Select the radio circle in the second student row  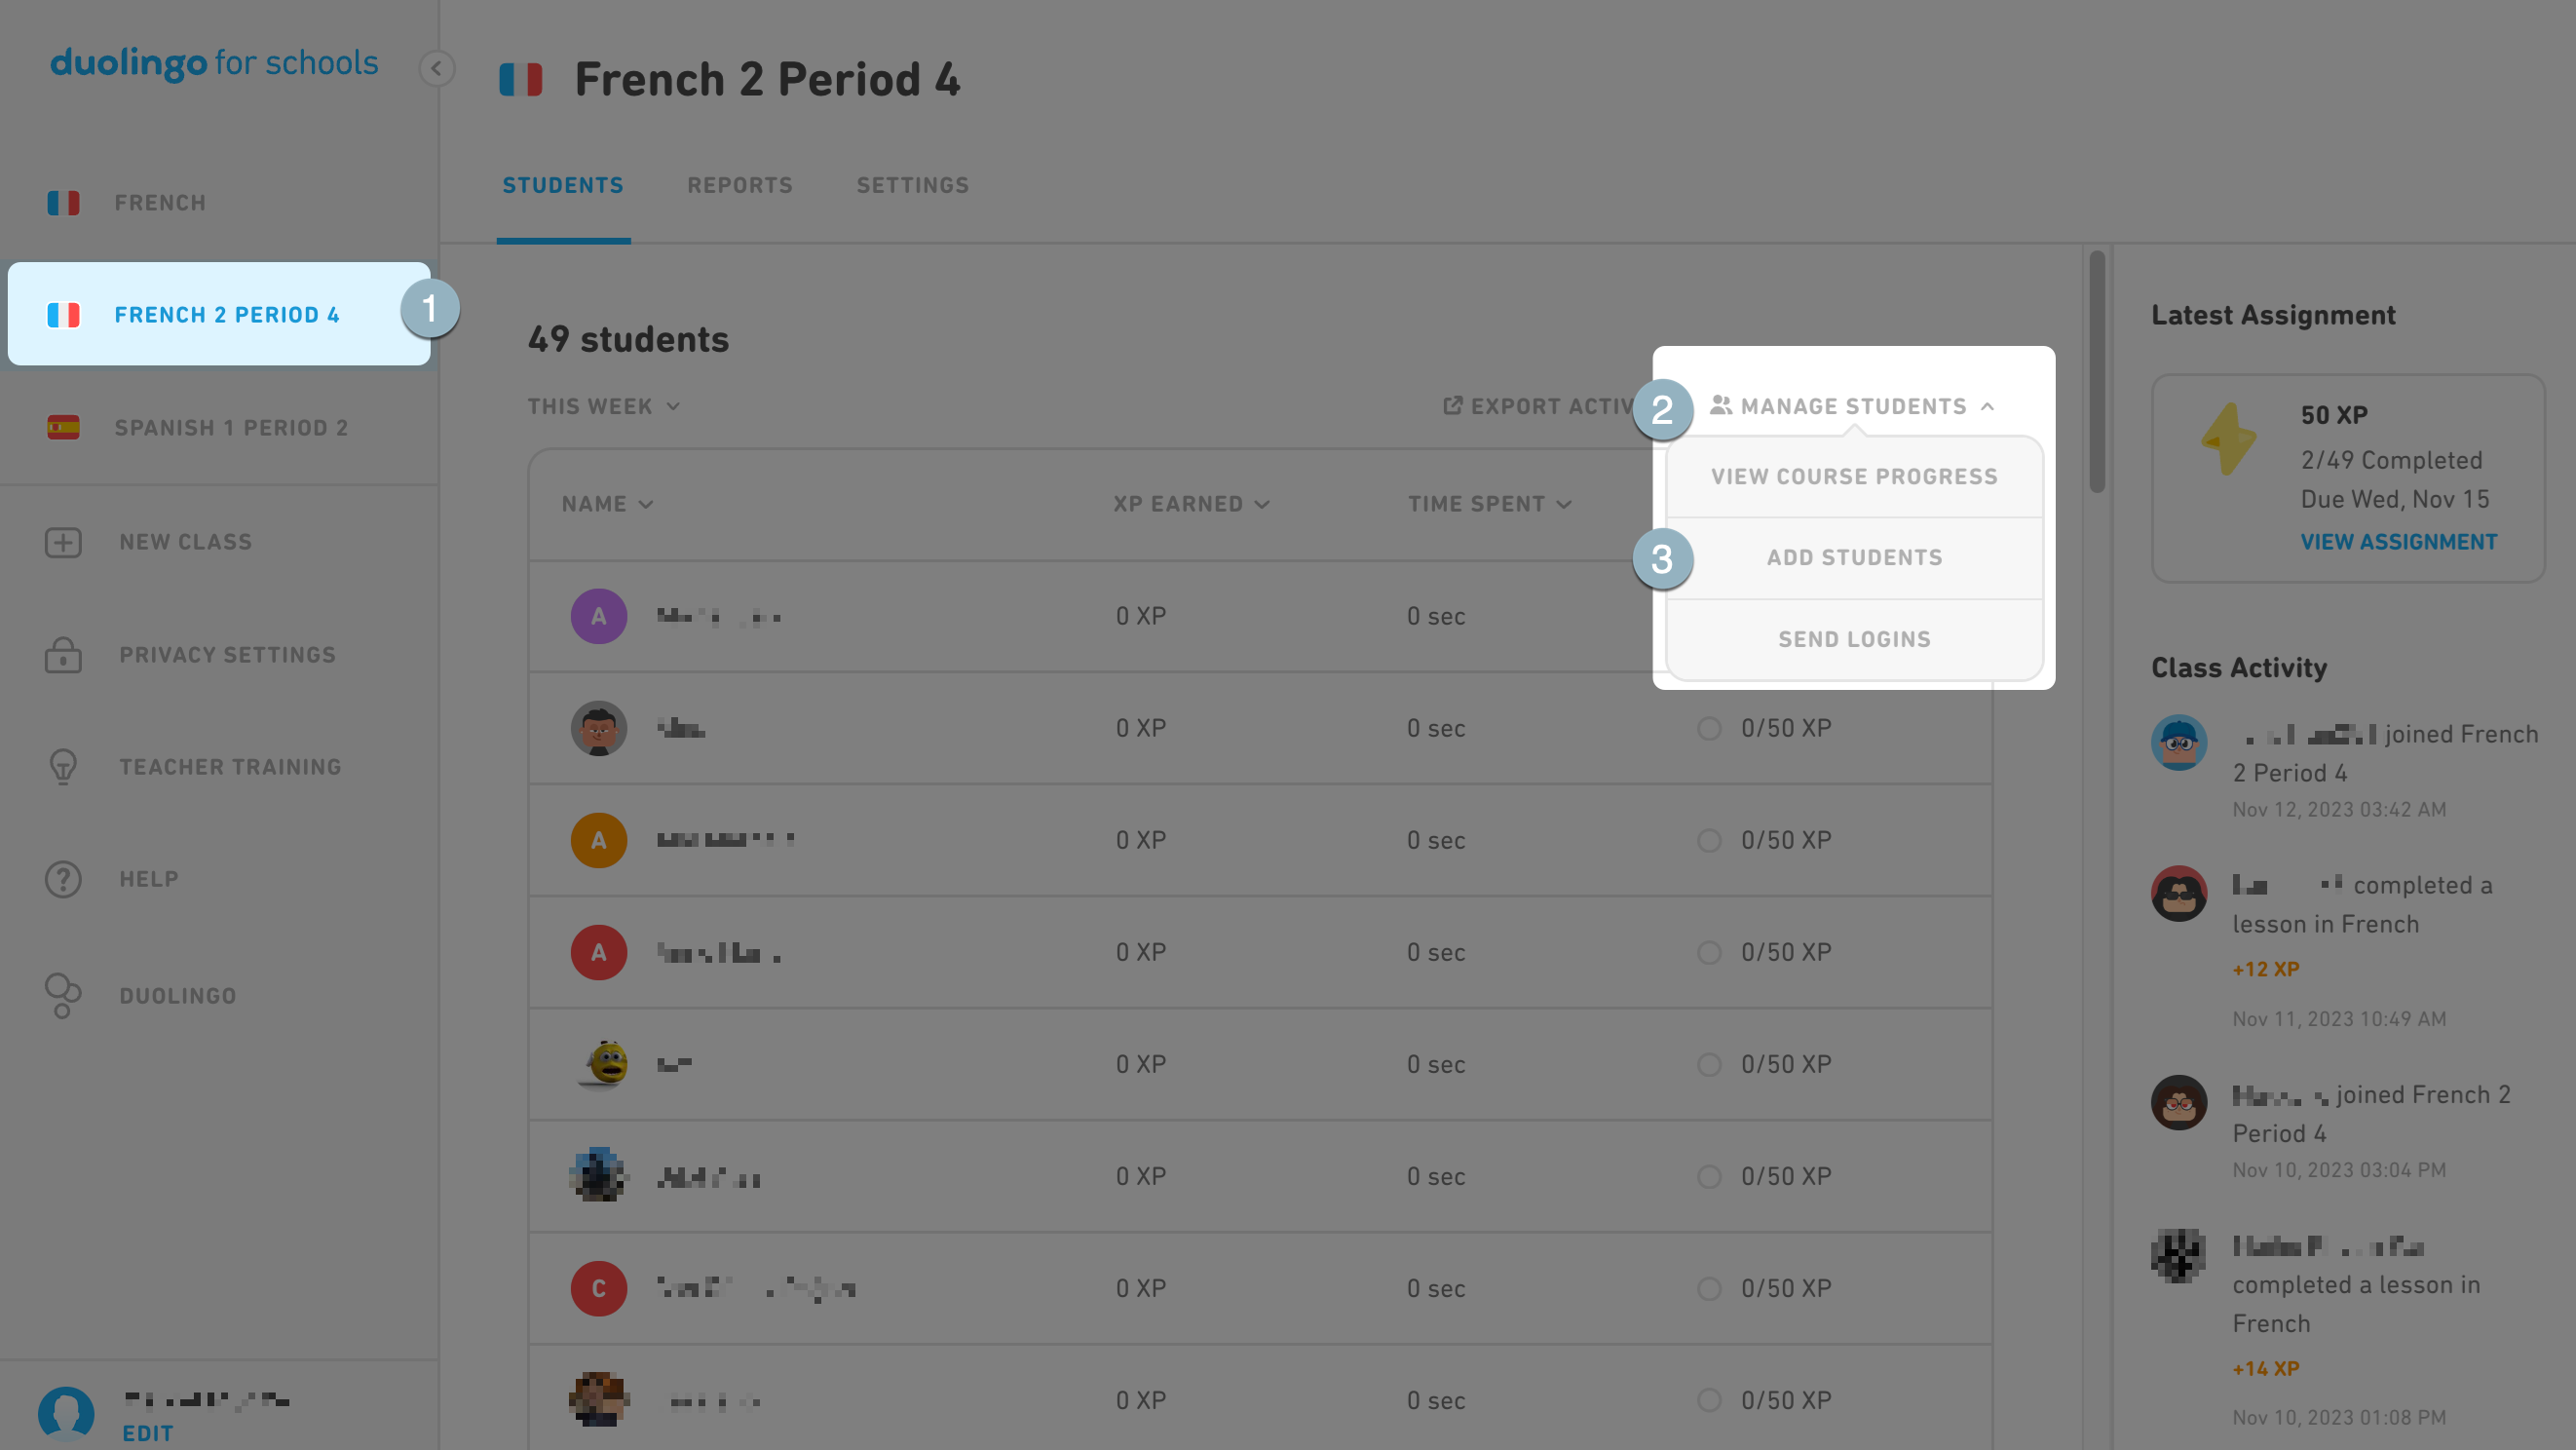pyautogui.click(x=1709, y=728)
